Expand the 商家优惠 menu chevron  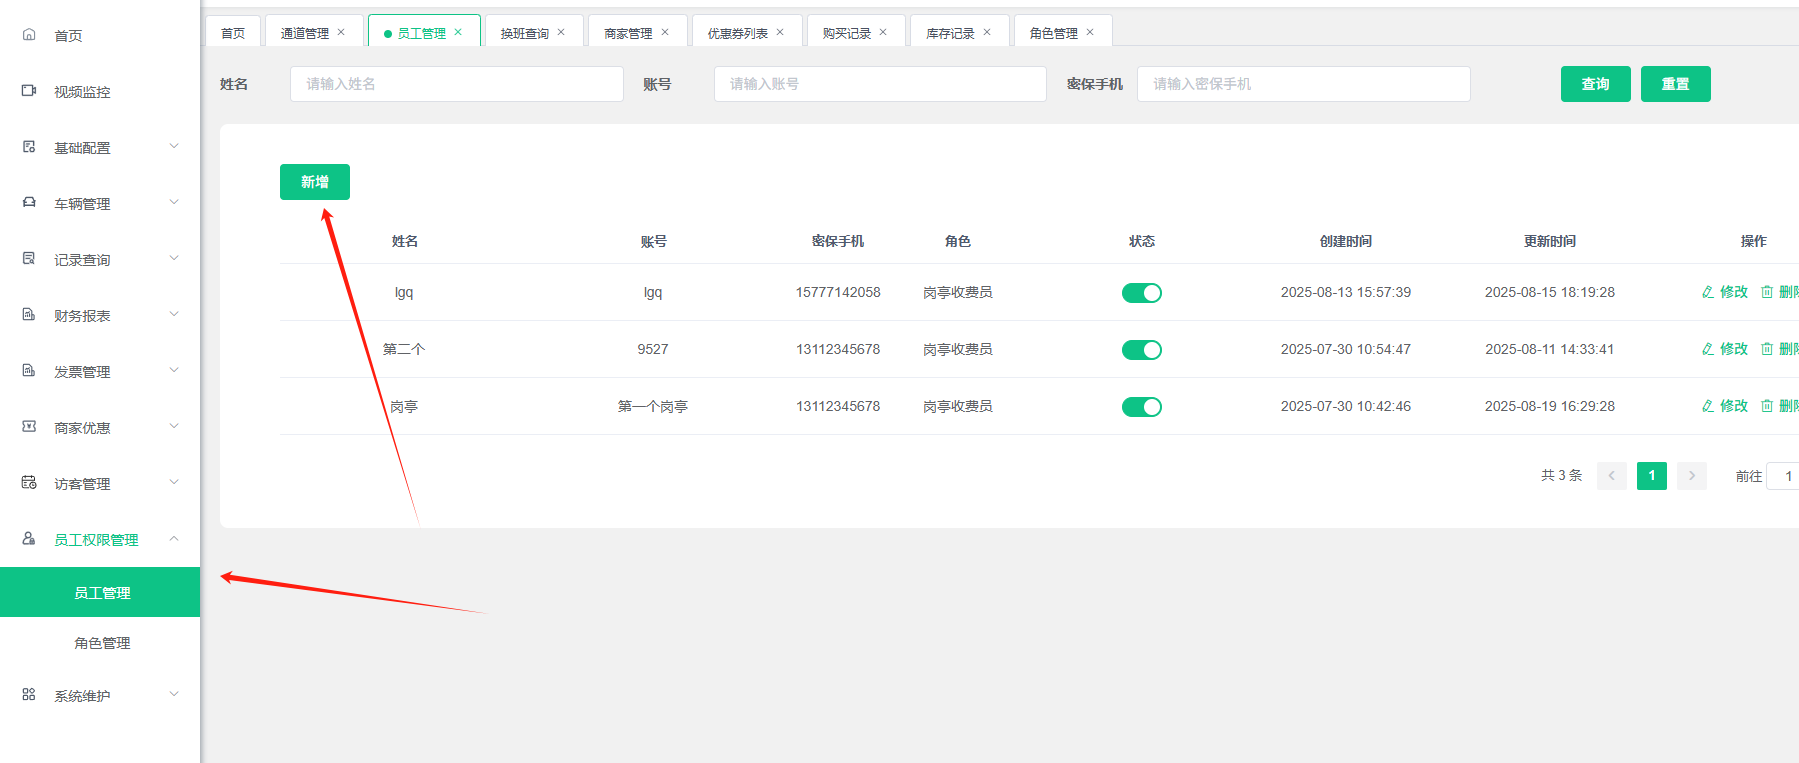pos(174,426)
